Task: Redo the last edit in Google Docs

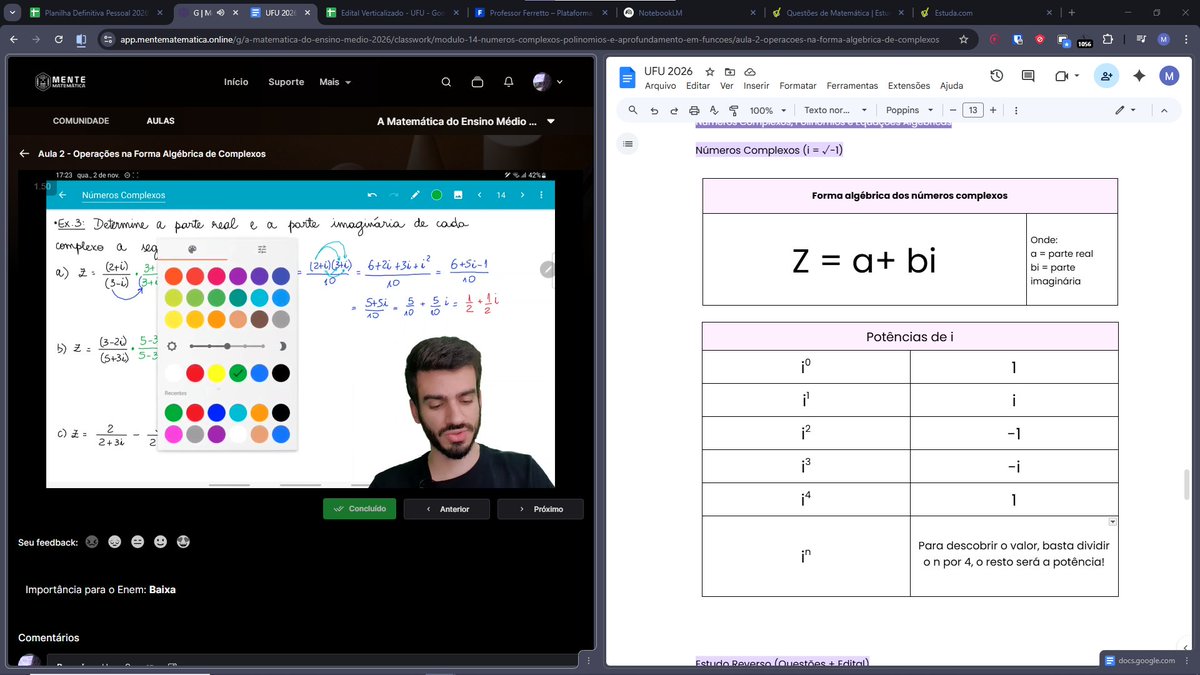Action: (674, 110)
